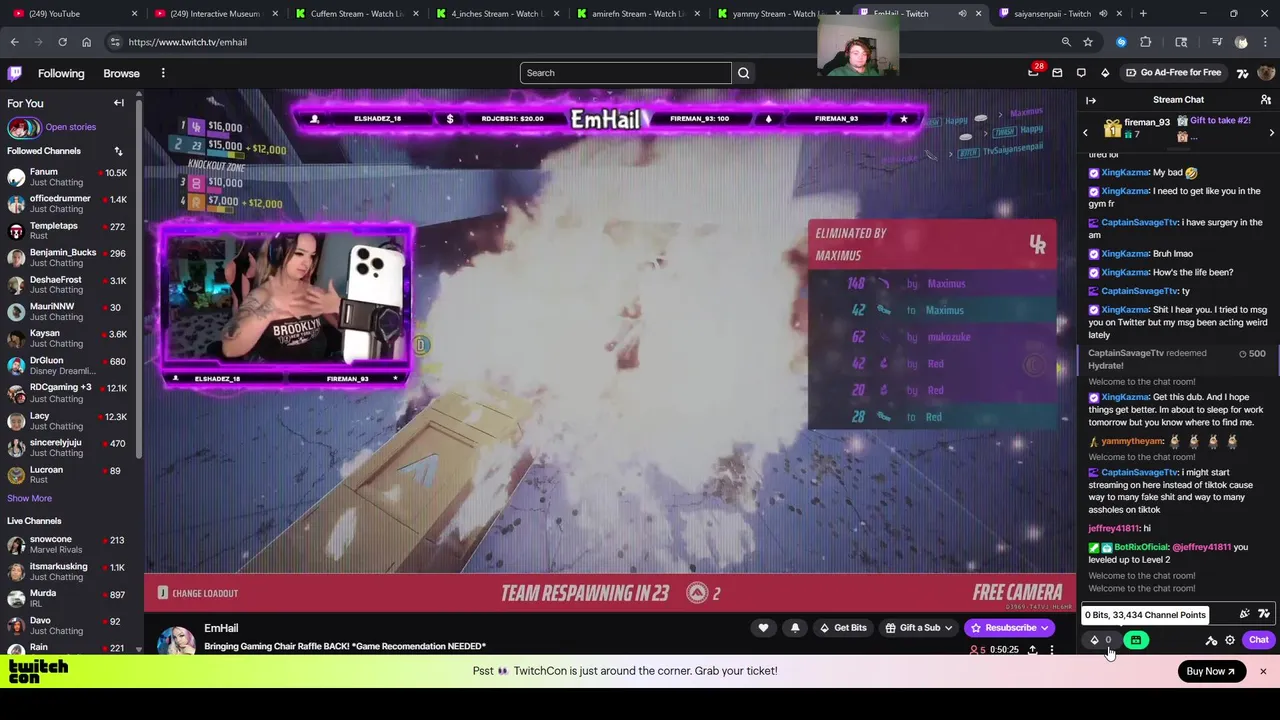Open Chrome media controls icon
This screenshot has width=1280, height=720.
pyautogui.click(x=1217, y=42)
